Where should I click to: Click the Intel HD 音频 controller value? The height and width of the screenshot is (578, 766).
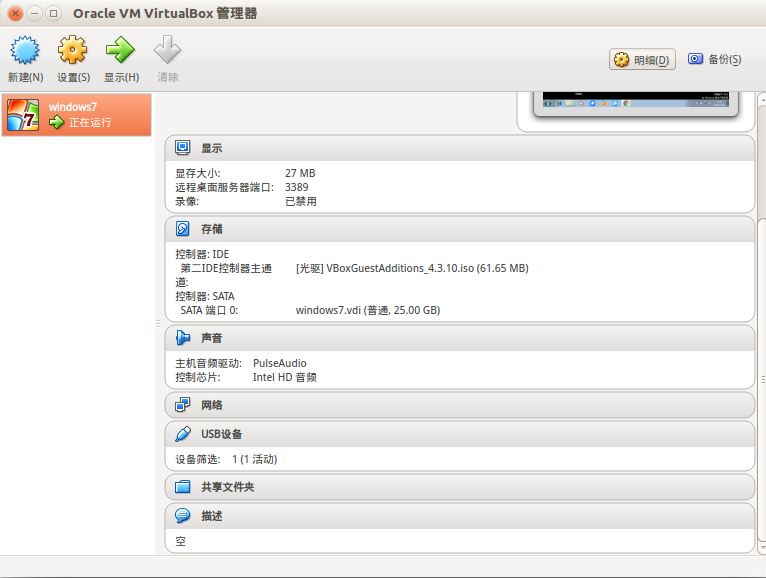(x=284, y=377)
